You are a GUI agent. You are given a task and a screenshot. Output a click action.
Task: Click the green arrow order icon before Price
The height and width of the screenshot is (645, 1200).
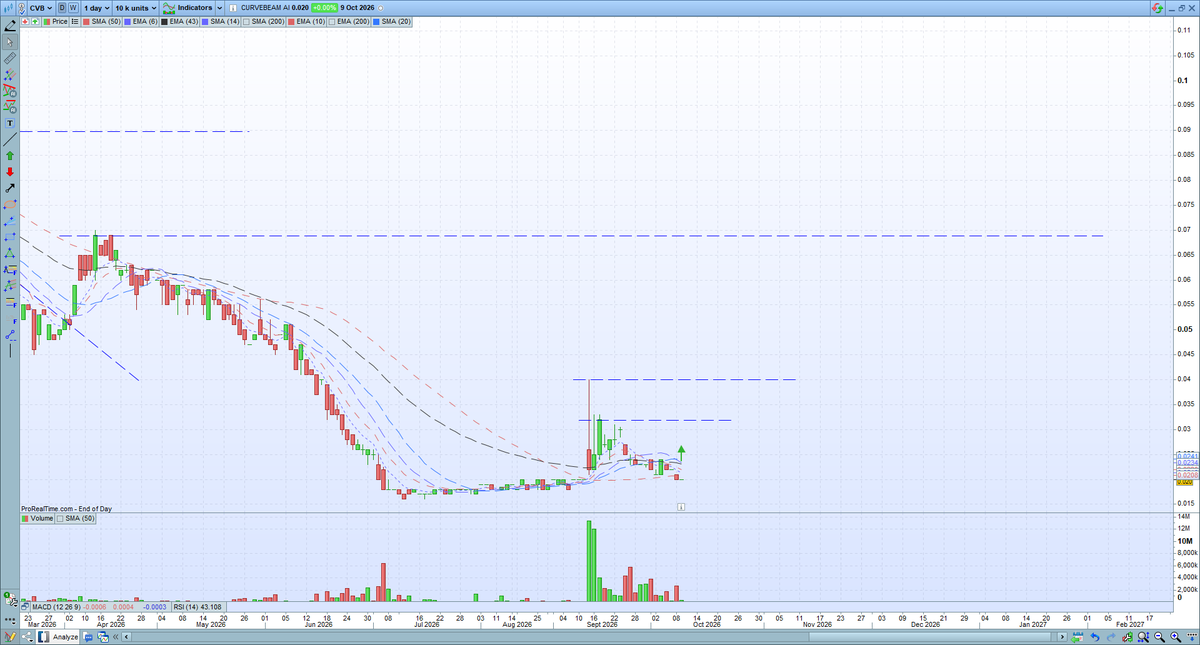point(34,21)
